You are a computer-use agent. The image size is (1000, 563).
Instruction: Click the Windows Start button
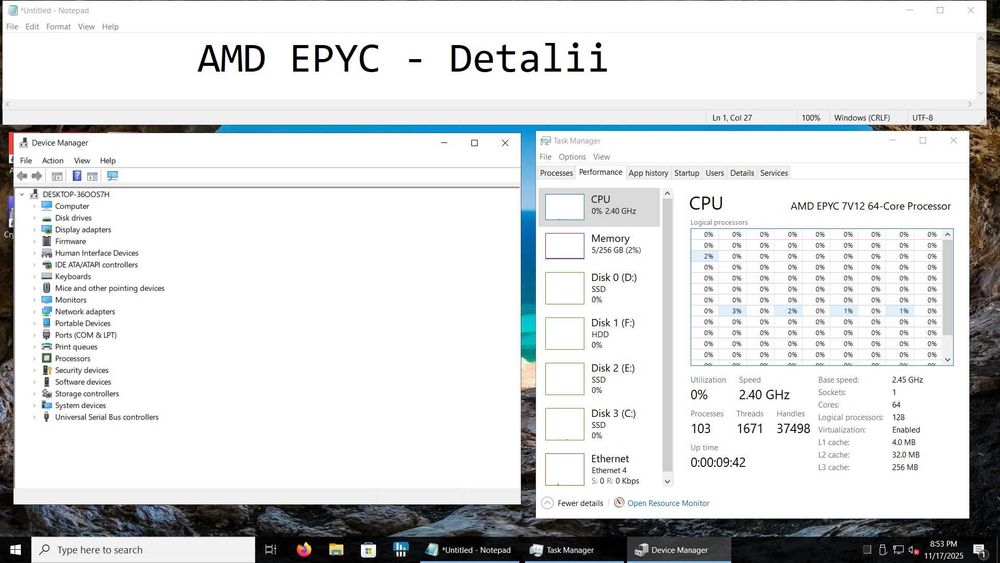point(15,550)
